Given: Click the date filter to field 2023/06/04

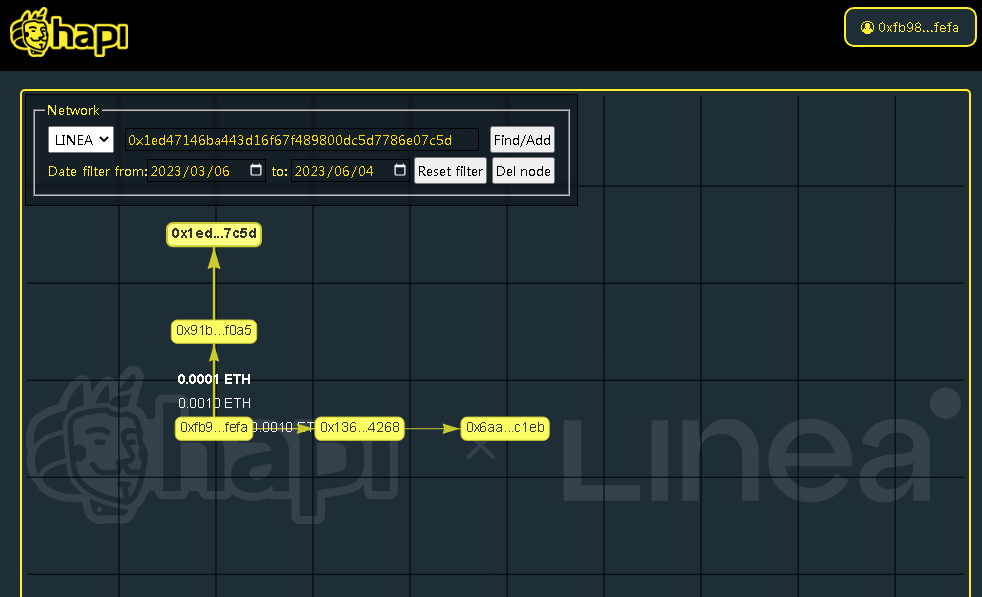Looking at the screenshot, I should (350, 171).
